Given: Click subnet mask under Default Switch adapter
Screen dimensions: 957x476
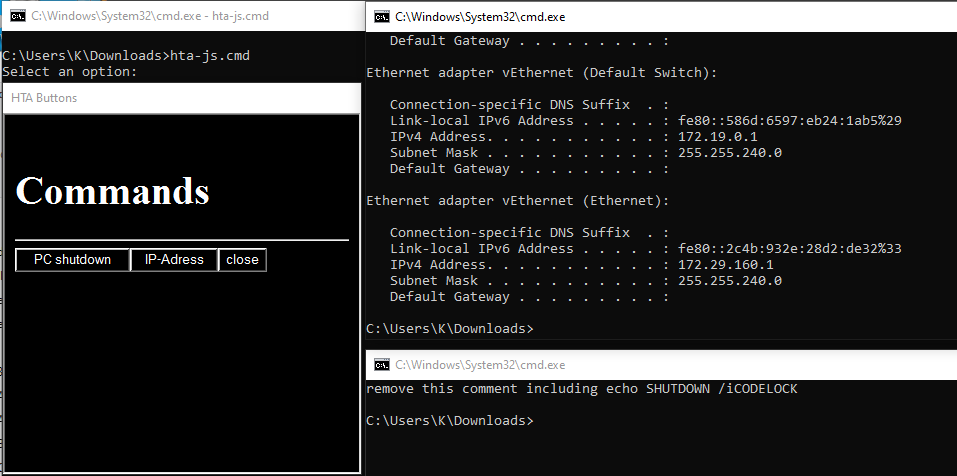Looking at the screenshot, I should click(730, 153).
